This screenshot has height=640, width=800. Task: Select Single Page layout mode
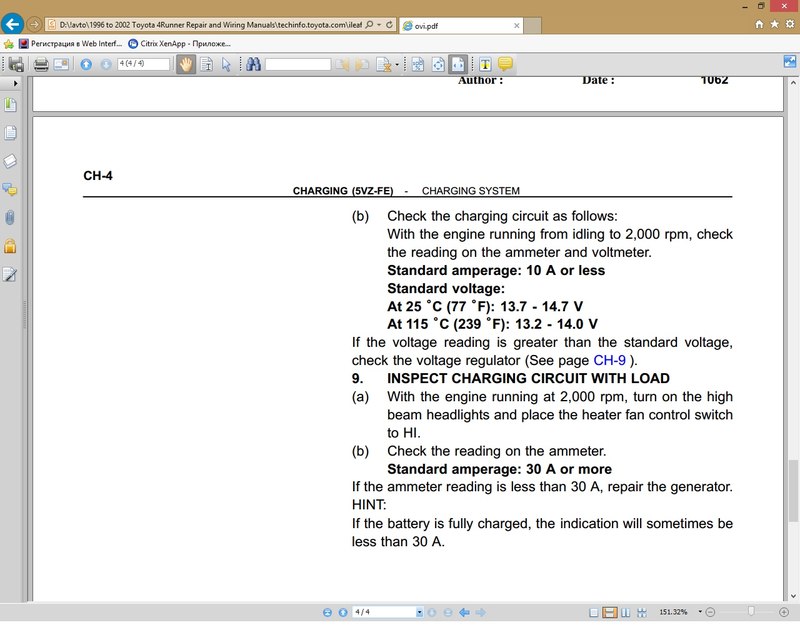593,612
